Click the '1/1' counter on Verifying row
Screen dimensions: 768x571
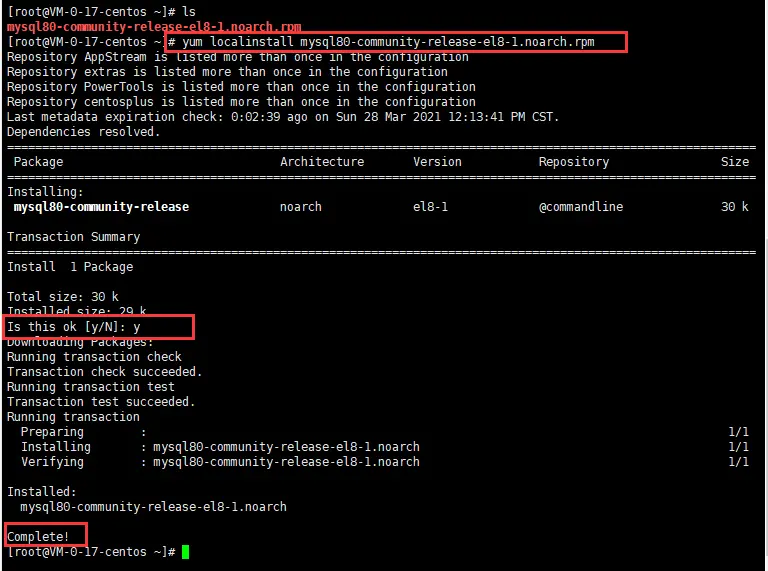pos(738,462)
